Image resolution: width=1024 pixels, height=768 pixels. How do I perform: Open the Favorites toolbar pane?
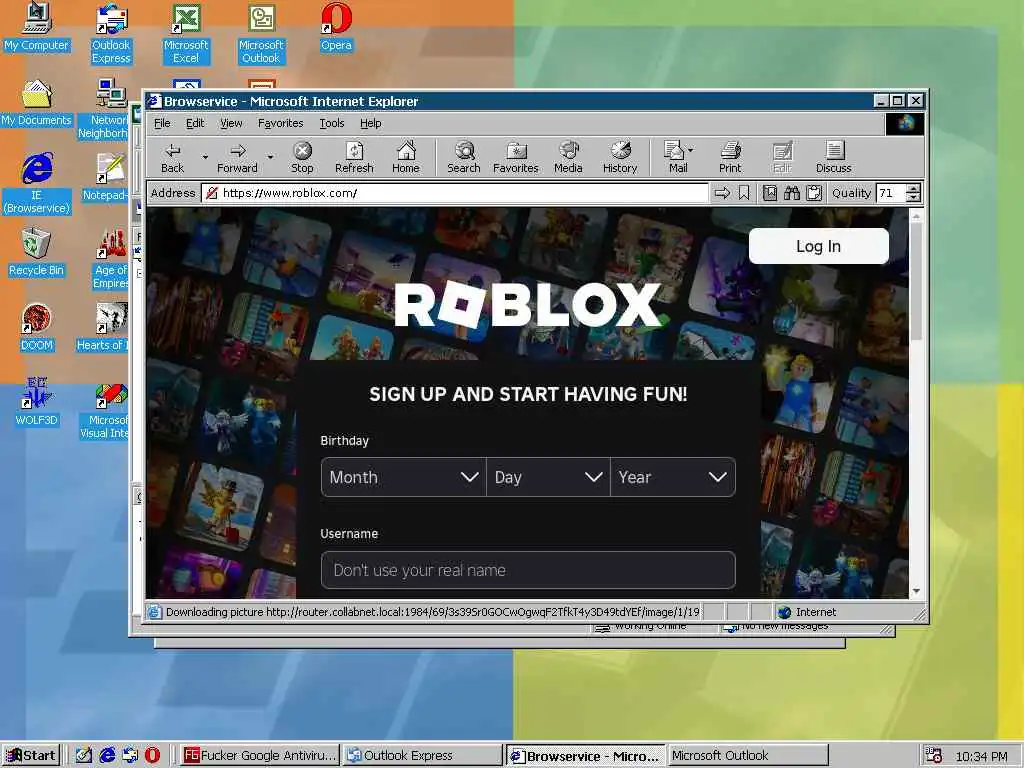(516, 158)
